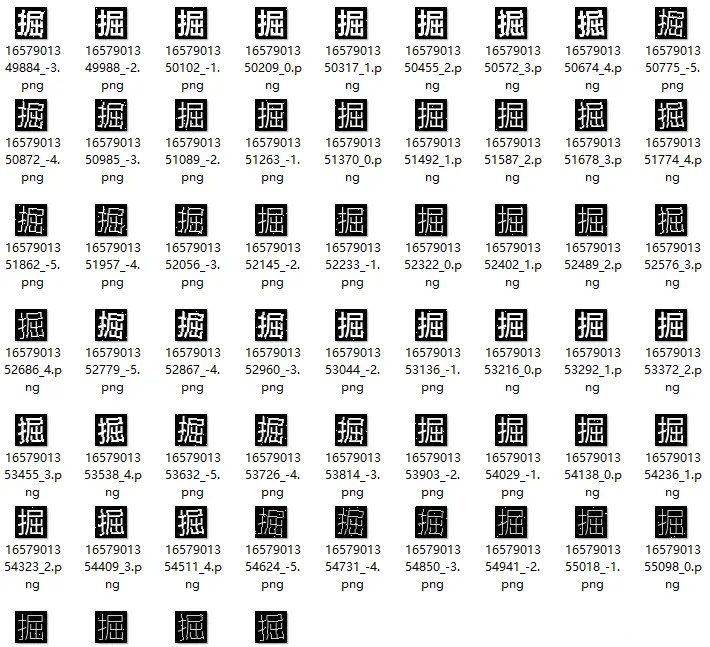Select thumbnail of 1657901354323_2.png
This screenshot has height=647, width=710.
pyautogui.click(x=31, y=522)
